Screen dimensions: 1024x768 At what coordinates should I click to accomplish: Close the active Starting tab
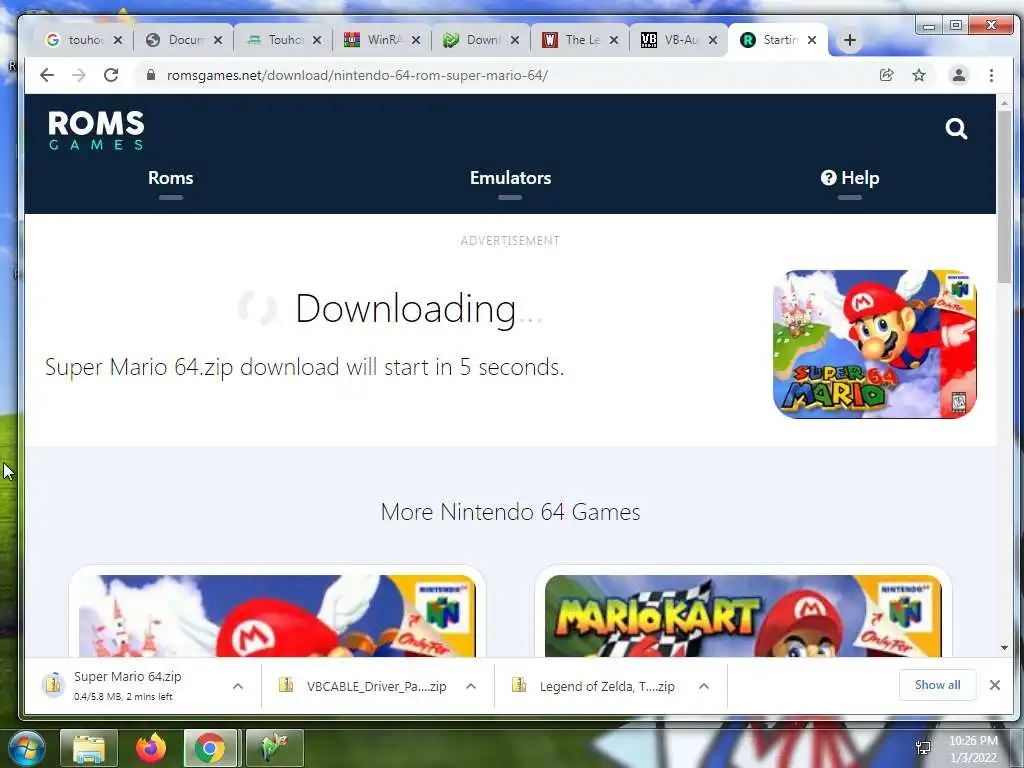click(x=812, y=40)
